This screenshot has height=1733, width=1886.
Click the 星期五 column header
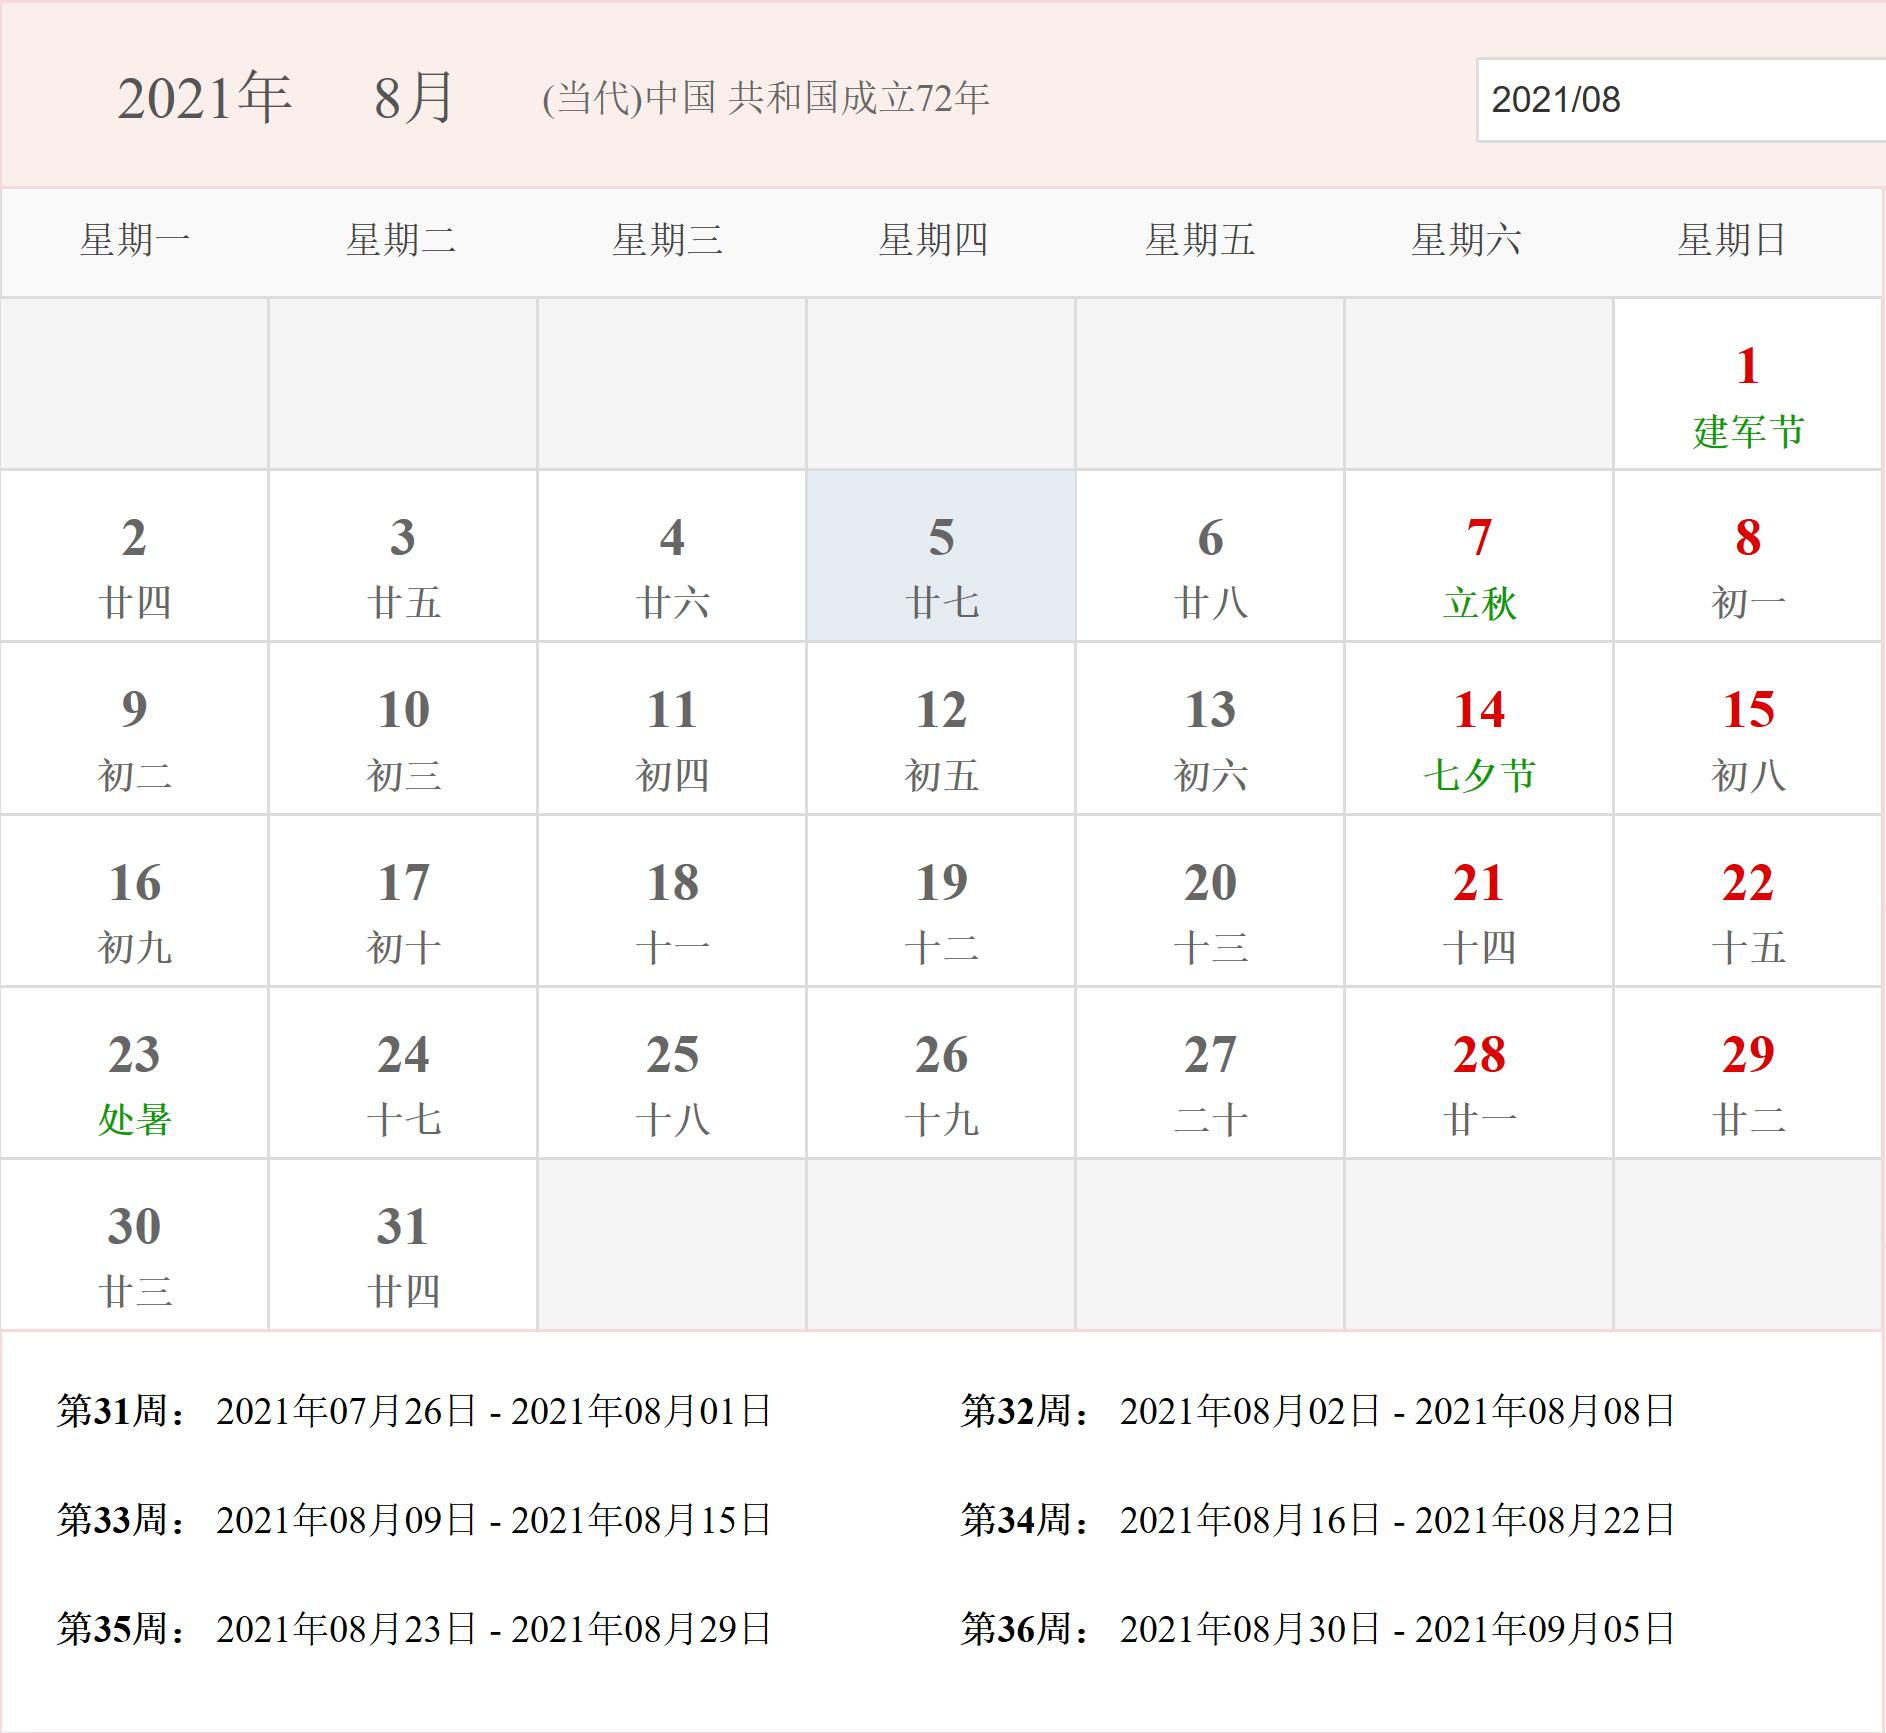click(1199, 240)
